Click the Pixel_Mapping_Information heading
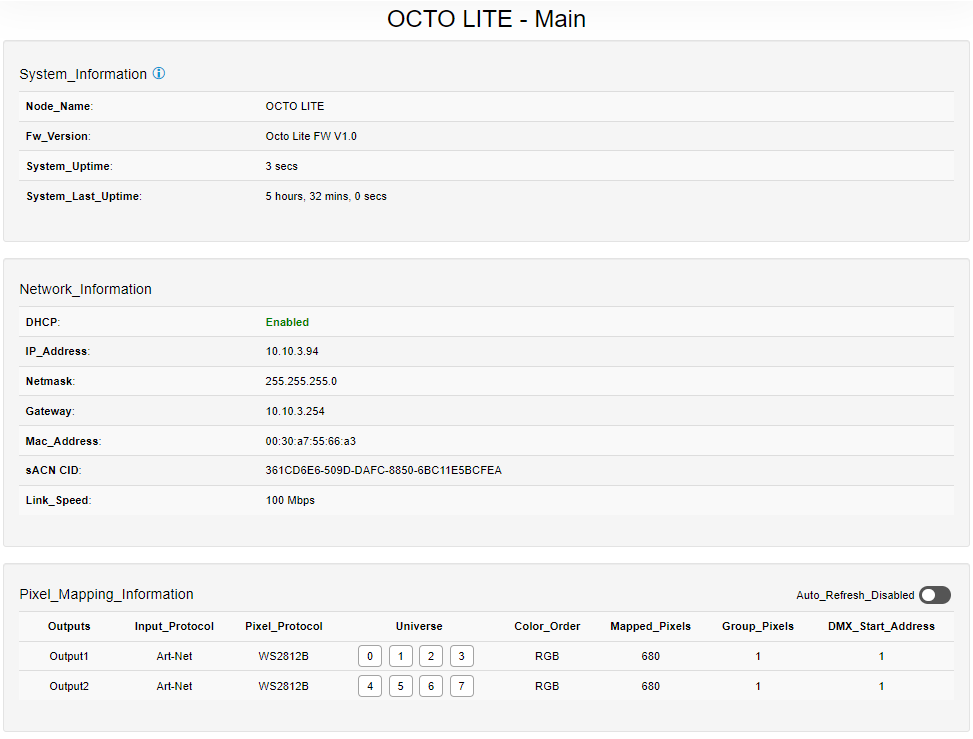 coord(107,594)
